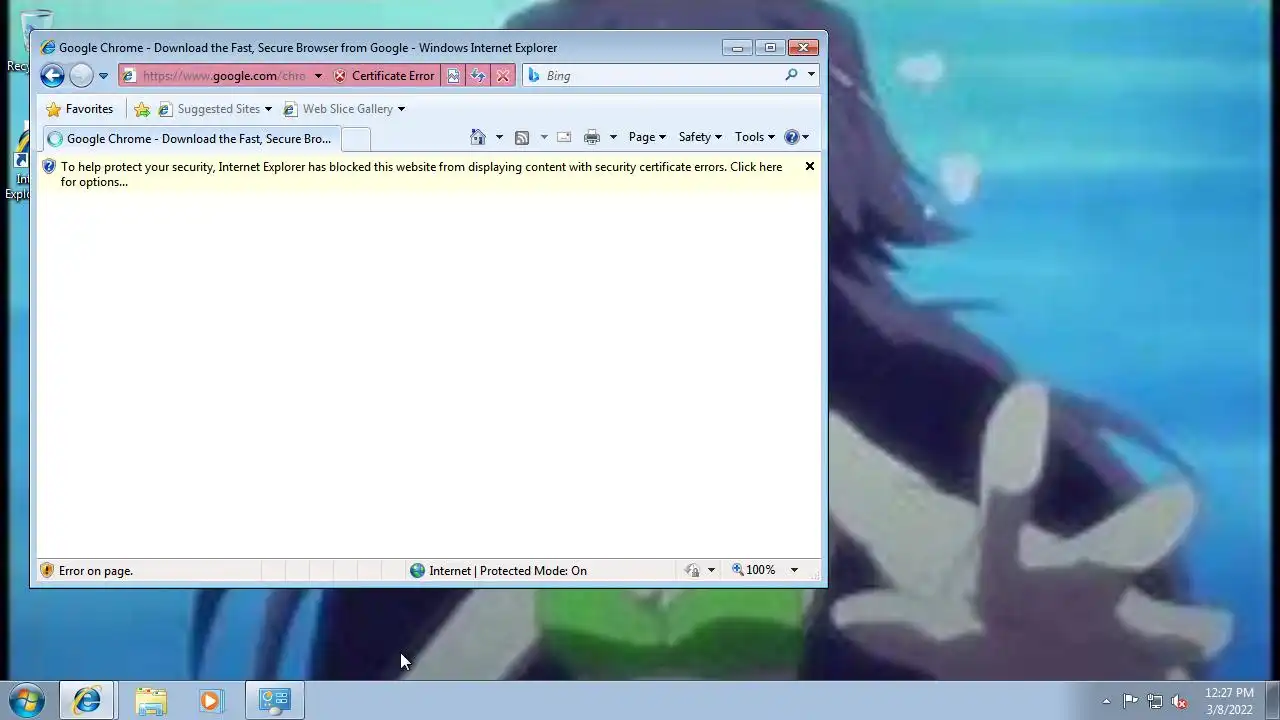Select the Google Chrome download tab
Screen dimensions: 1280x720
[191, 139]
